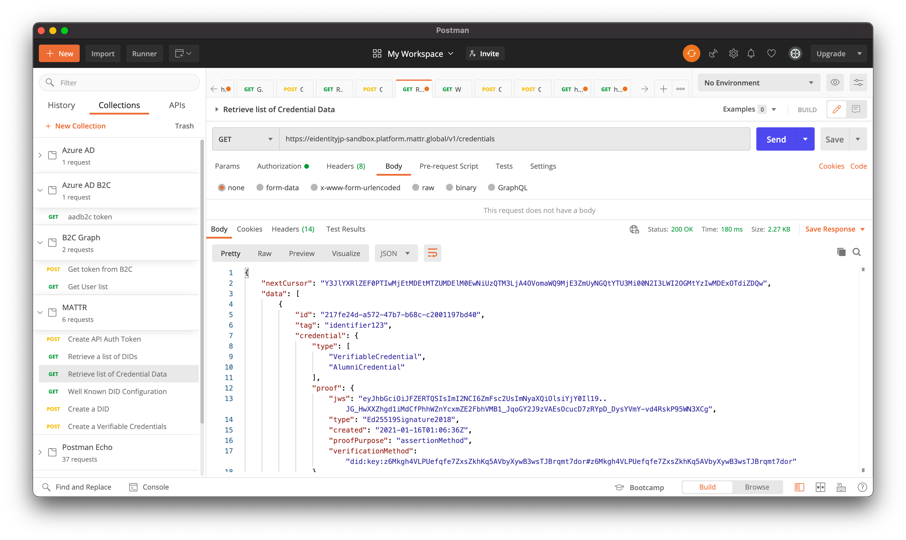This screenshot has width=906, height=540.
Task: Switch to two-pane view icon
Action: click(x=820, y=487)
